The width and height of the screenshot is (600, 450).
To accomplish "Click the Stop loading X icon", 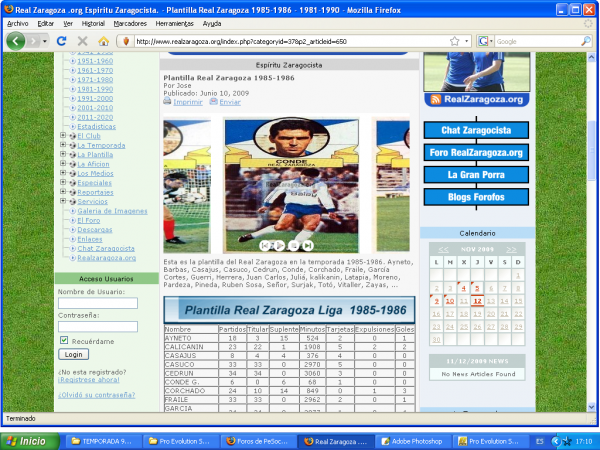I will click(x=82, y=41).
